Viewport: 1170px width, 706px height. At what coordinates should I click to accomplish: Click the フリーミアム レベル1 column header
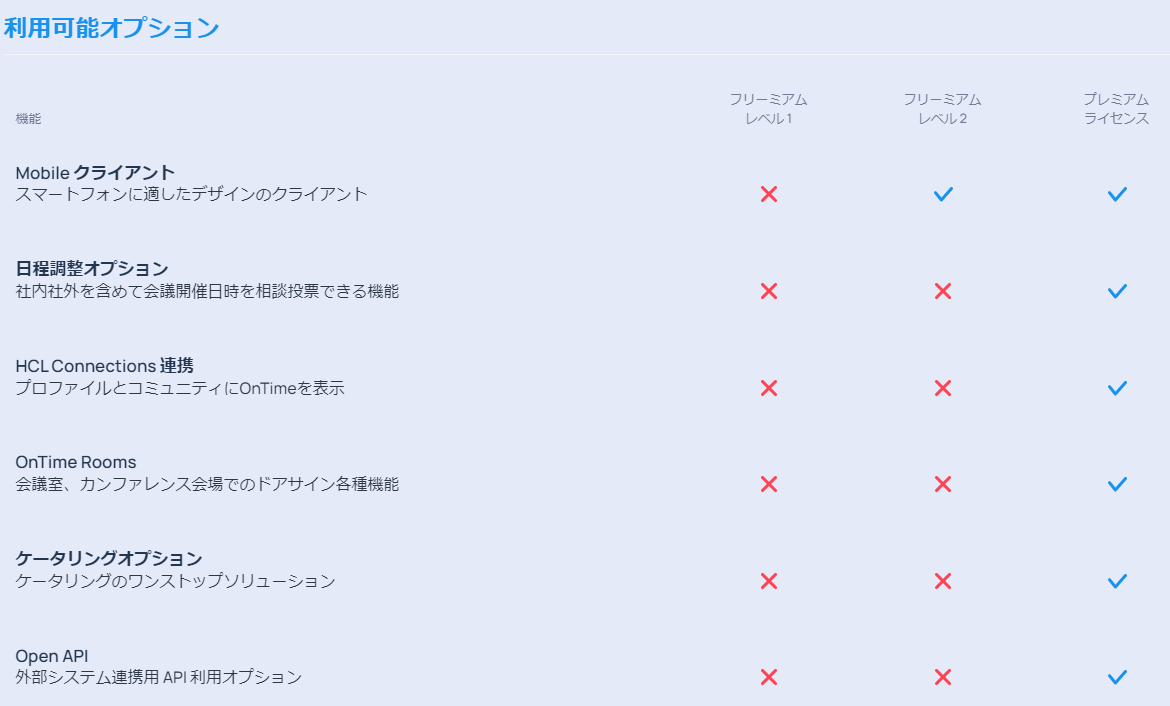point(769,109)
